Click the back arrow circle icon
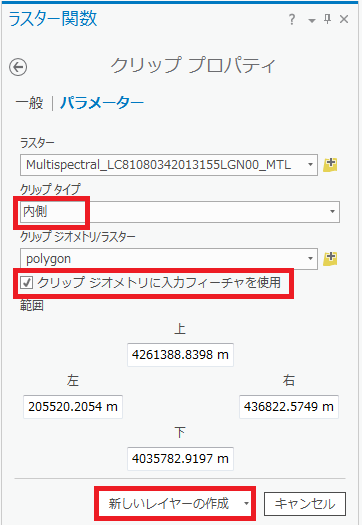This screenshot has height=525, width=362. pyautogui.click(x=18, y=67)
